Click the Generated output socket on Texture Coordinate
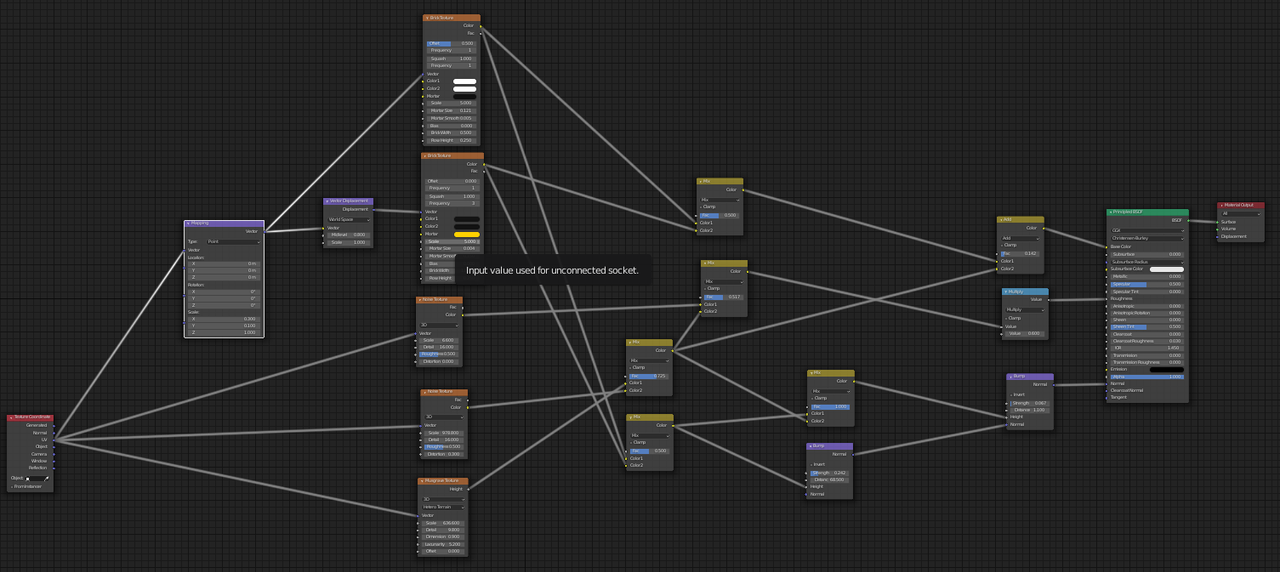The width and height of the screenshot is (1280, 572). (54, 425)
